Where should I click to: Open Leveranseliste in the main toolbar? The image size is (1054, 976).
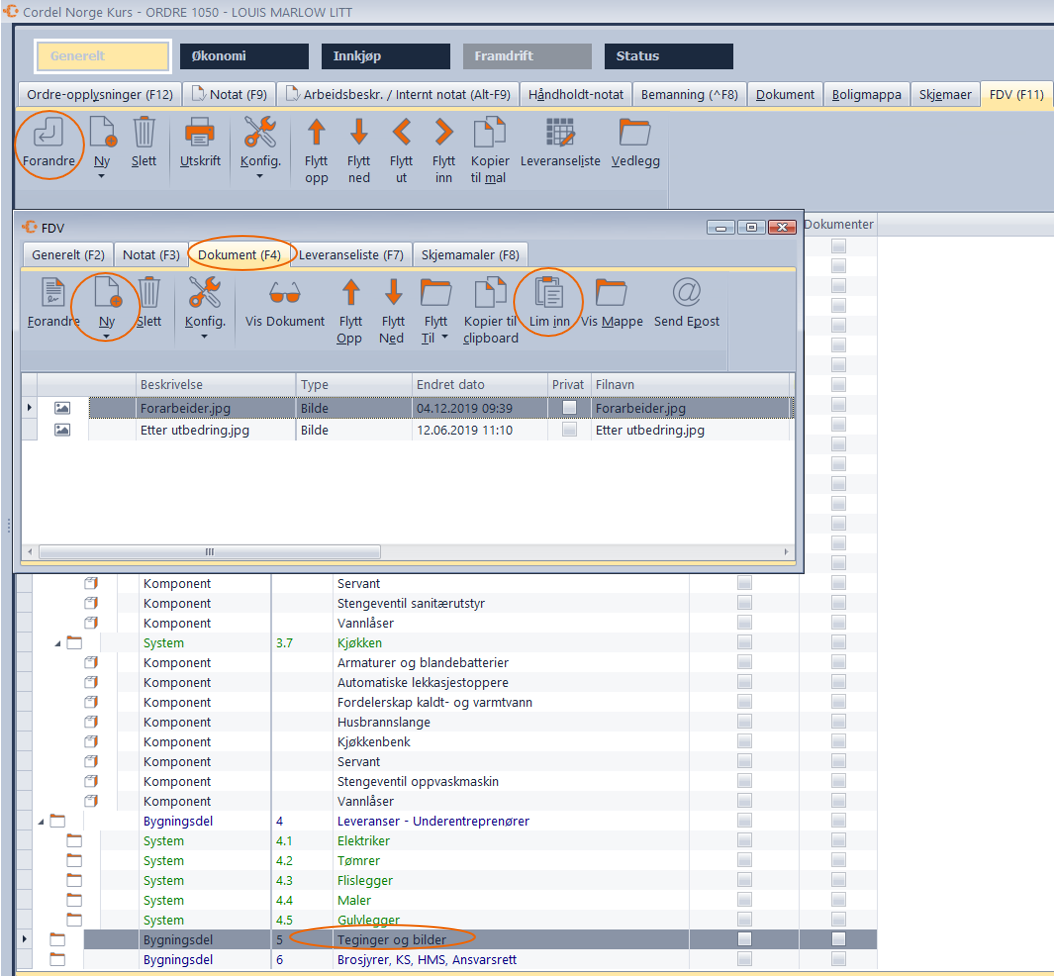(x=560, y=133)
